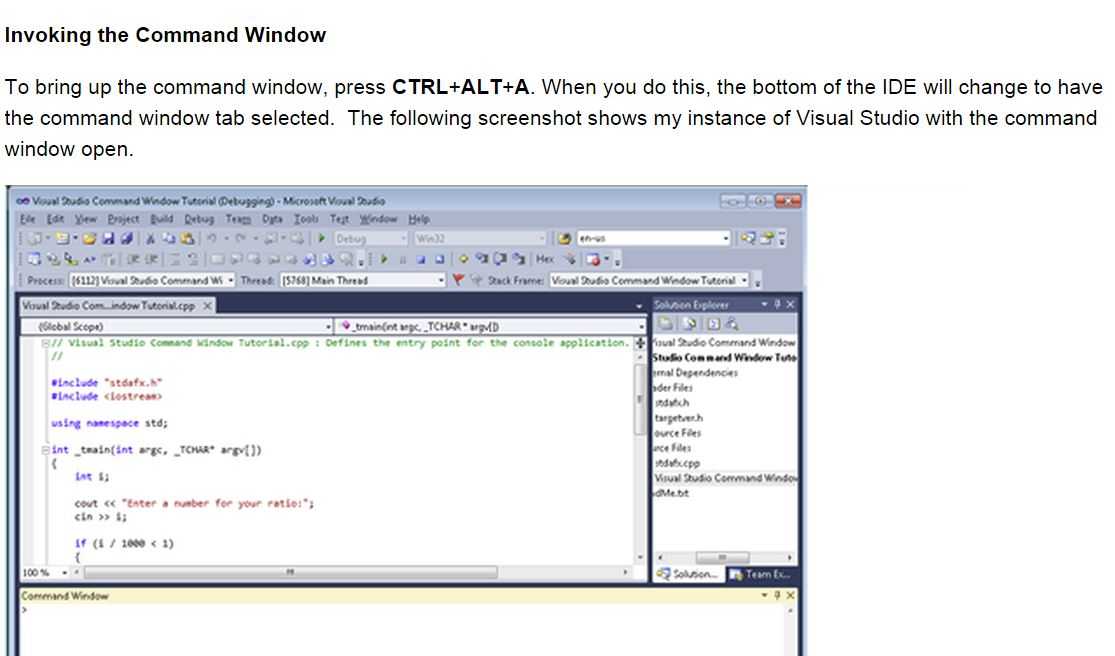Click the Break All pause icon
Viewport: 1115px width, 656px height.
point(402,259)
